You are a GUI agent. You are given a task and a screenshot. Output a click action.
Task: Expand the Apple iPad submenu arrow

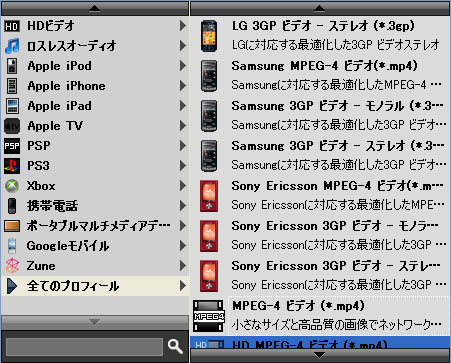click(183, 106)
